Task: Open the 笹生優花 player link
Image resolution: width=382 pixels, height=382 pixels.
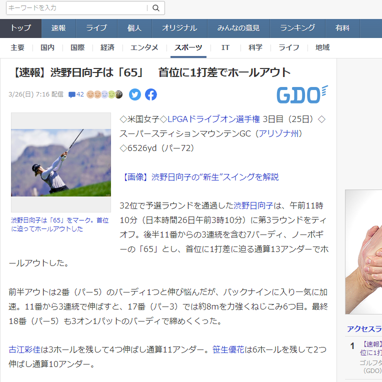Action: (228, 350)
